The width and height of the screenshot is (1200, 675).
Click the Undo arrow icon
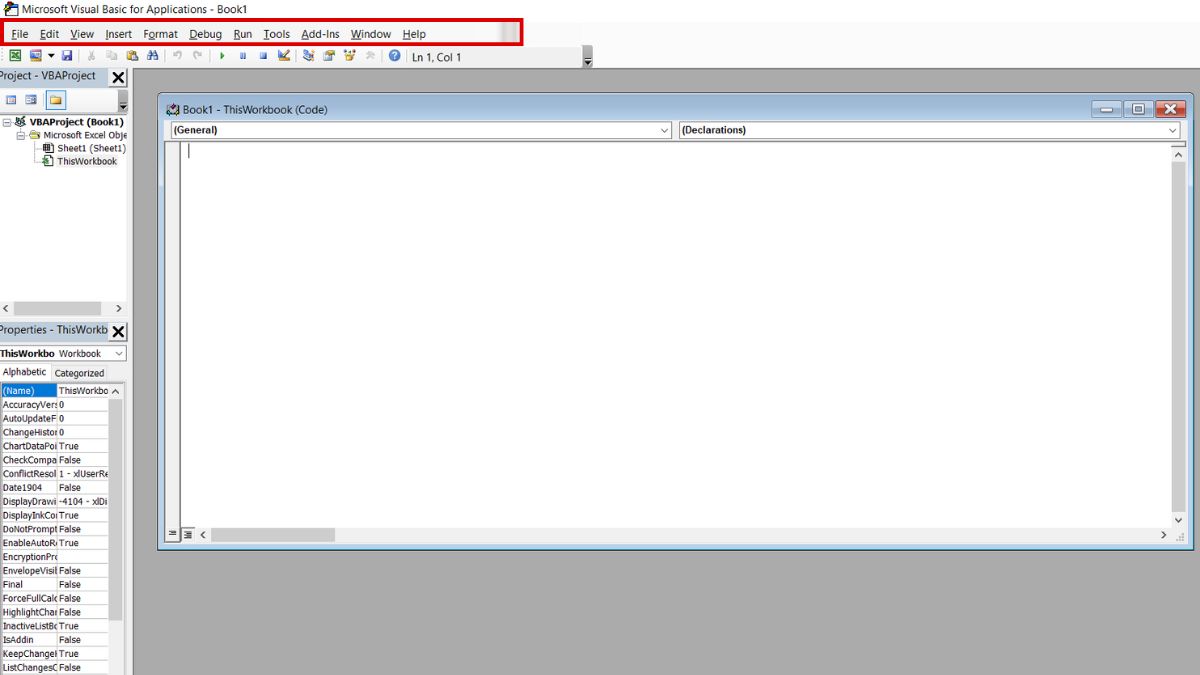tap(177, 56)
